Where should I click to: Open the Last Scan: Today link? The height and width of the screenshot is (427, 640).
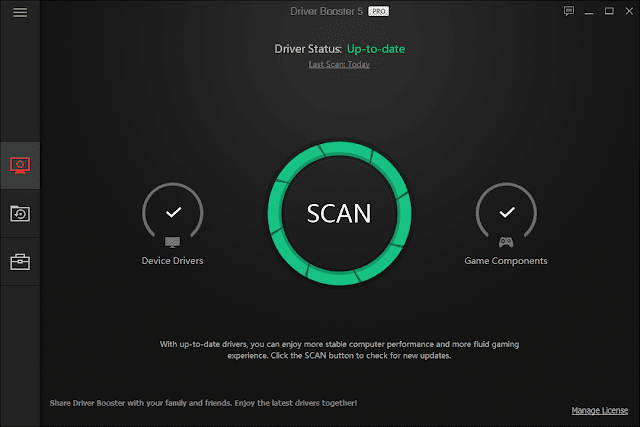339,64
